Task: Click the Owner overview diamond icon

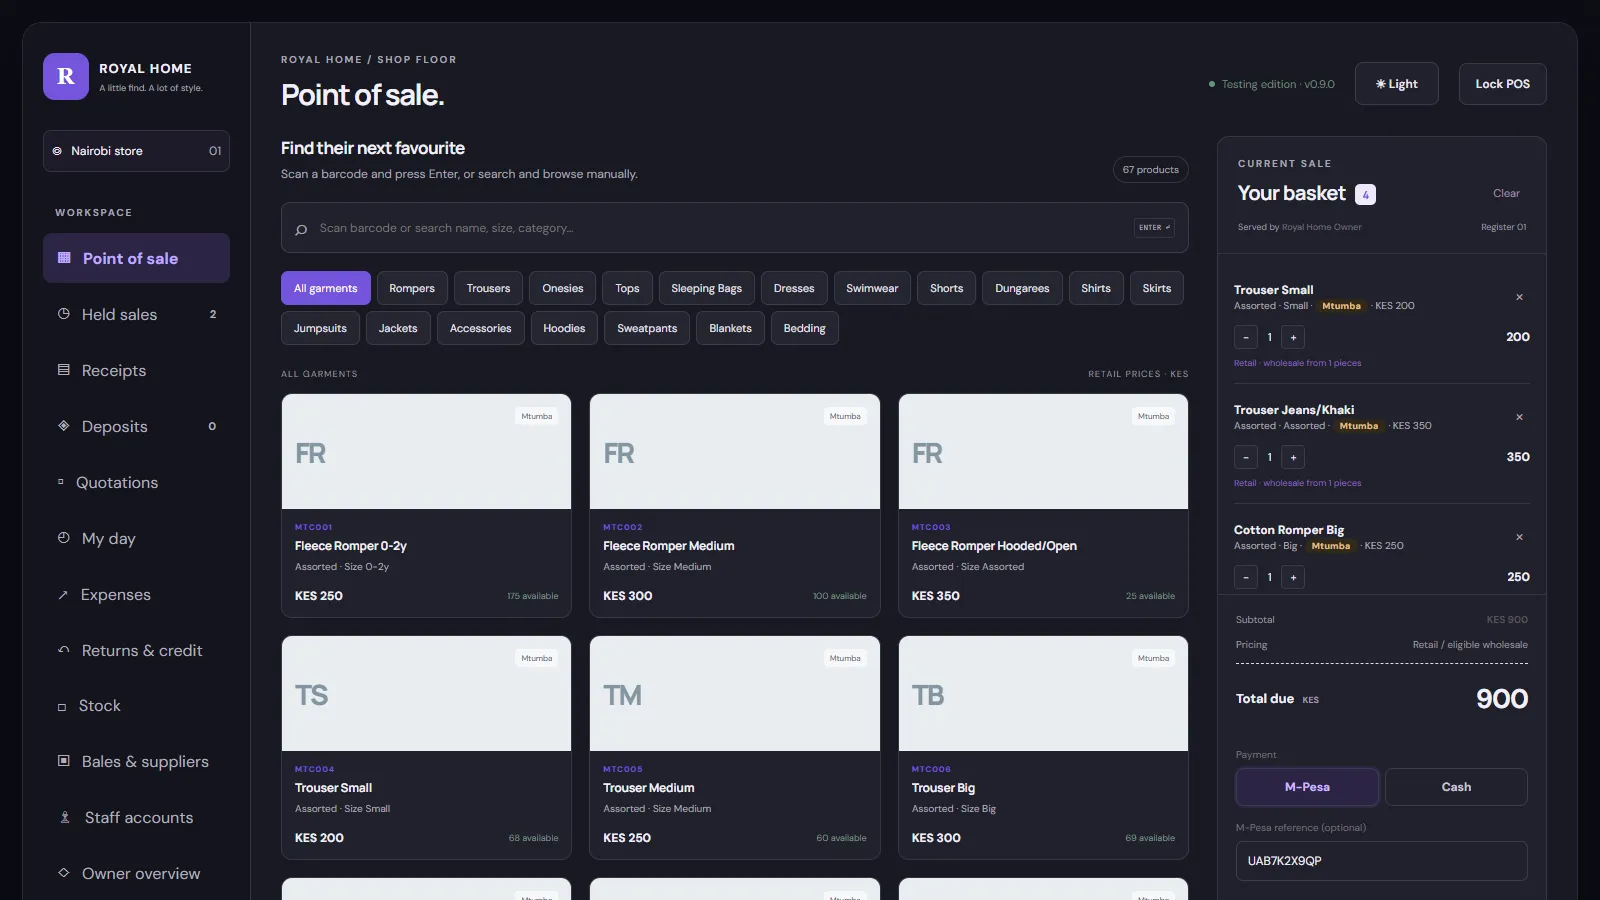Action: pos(64,873)
